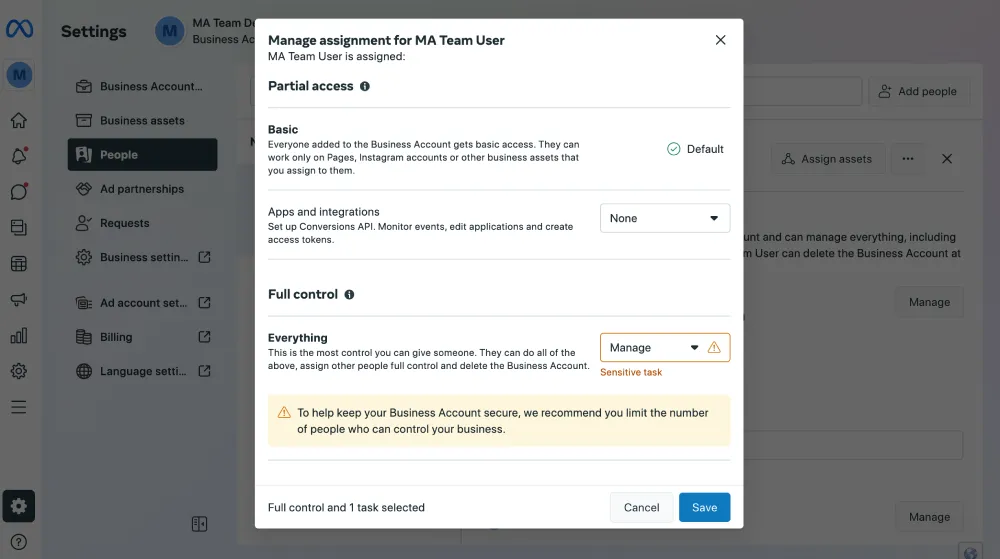Click the Meta logo icon
This screenshot has height=559, width=1000.
pyautogui.click(x=19, y=30)
